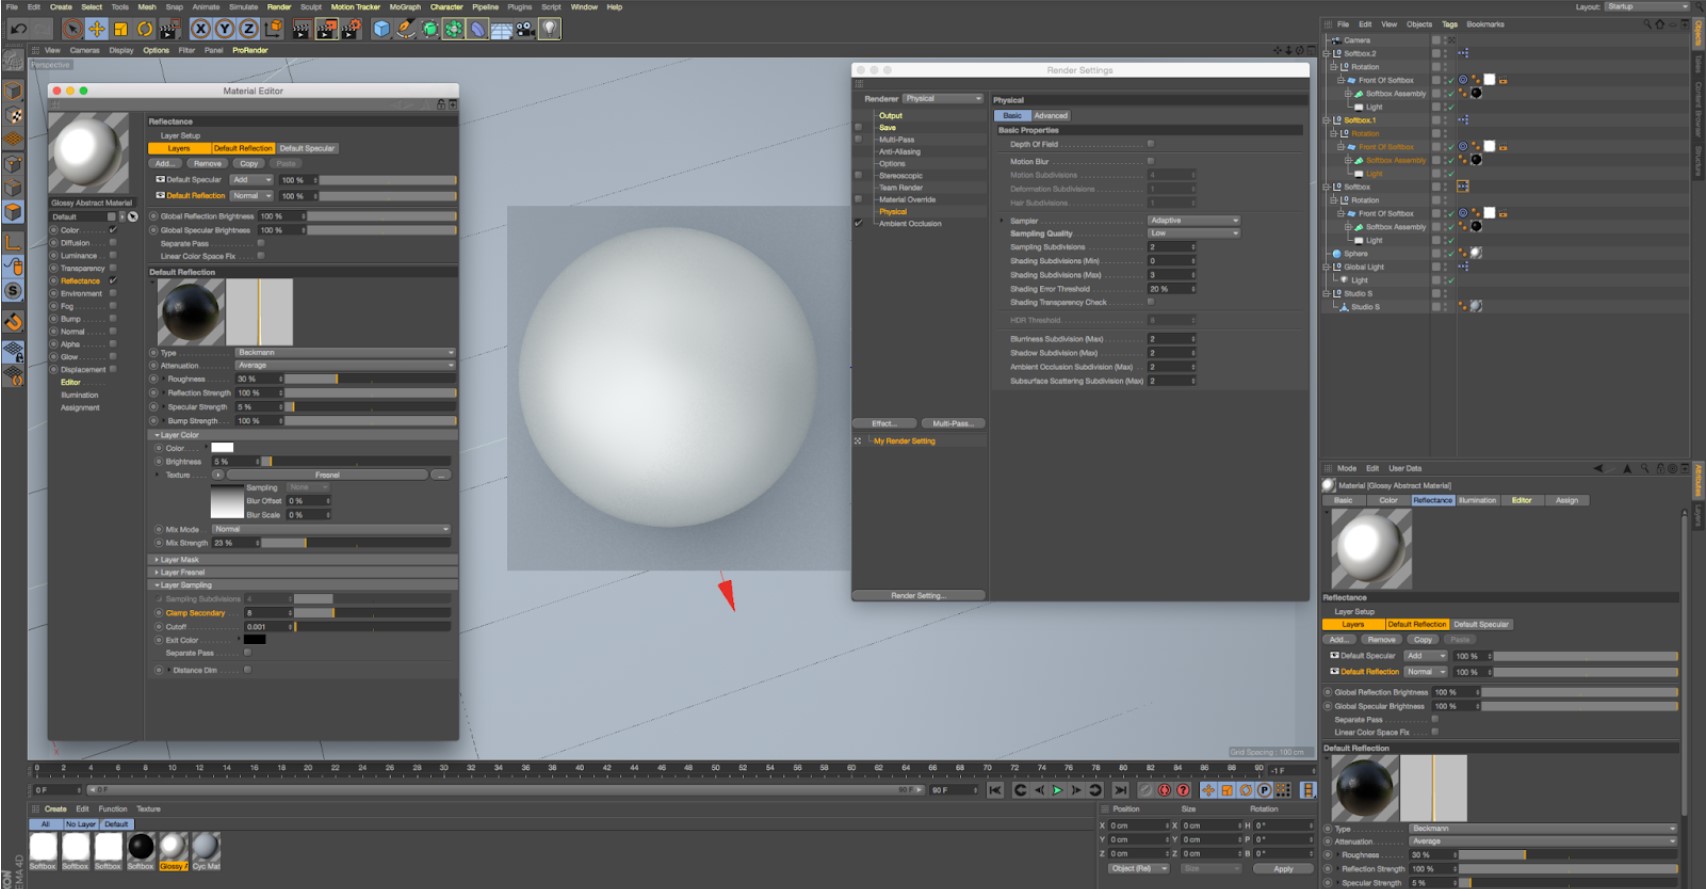
Task: Open Edit Render Settings gear clapperboard
Action: [x=350, y=29]
